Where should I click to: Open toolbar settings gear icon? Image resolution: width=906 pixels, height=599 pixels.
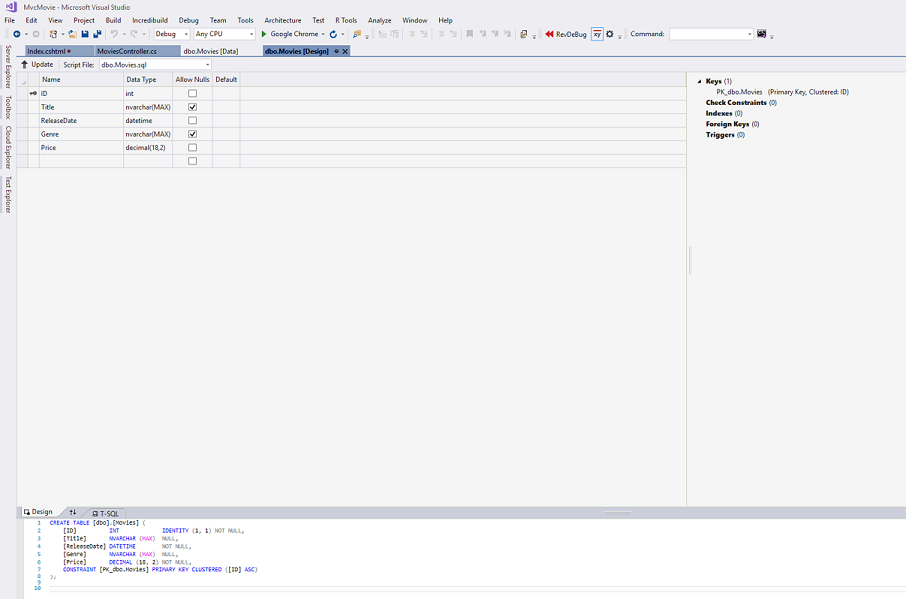[608, 32]
